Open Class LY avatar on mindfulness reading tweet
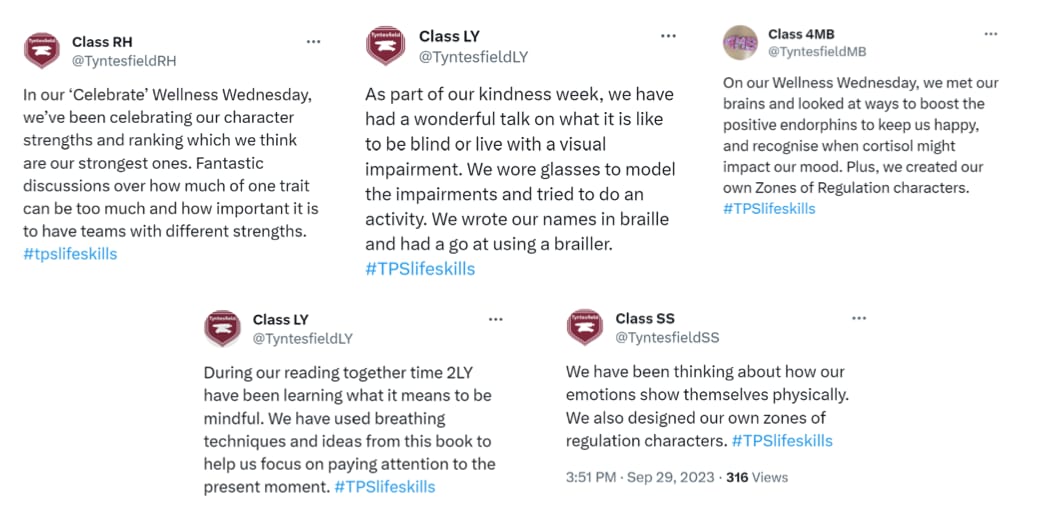Screen dimensions: 1045x528 click(222, 328)
